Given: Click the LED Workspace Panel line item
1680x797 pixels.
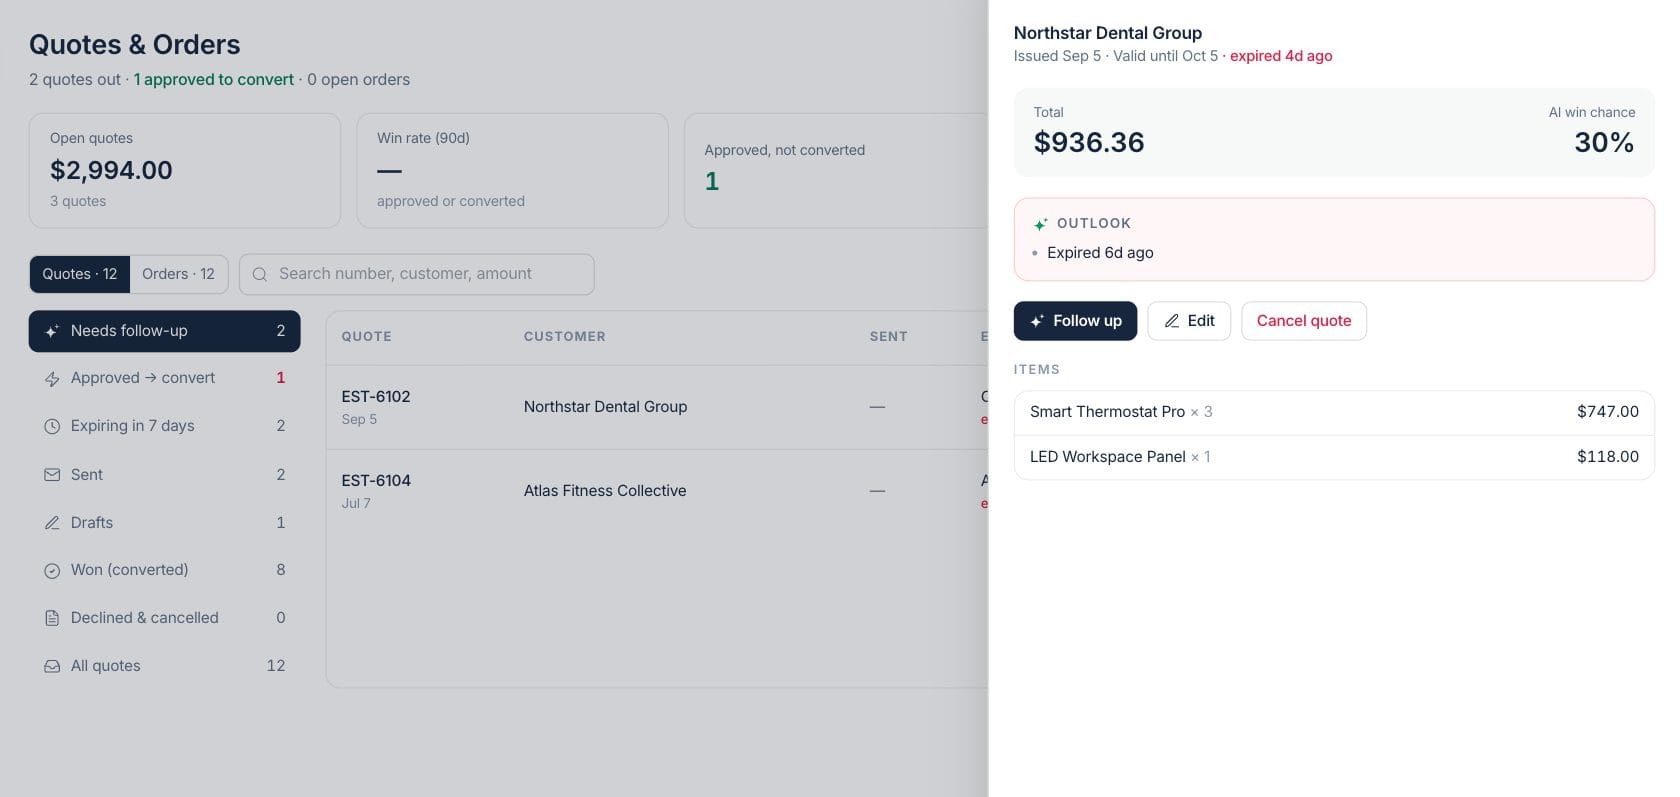Looking at the screenshot, I should click(x=1334, y=457).
